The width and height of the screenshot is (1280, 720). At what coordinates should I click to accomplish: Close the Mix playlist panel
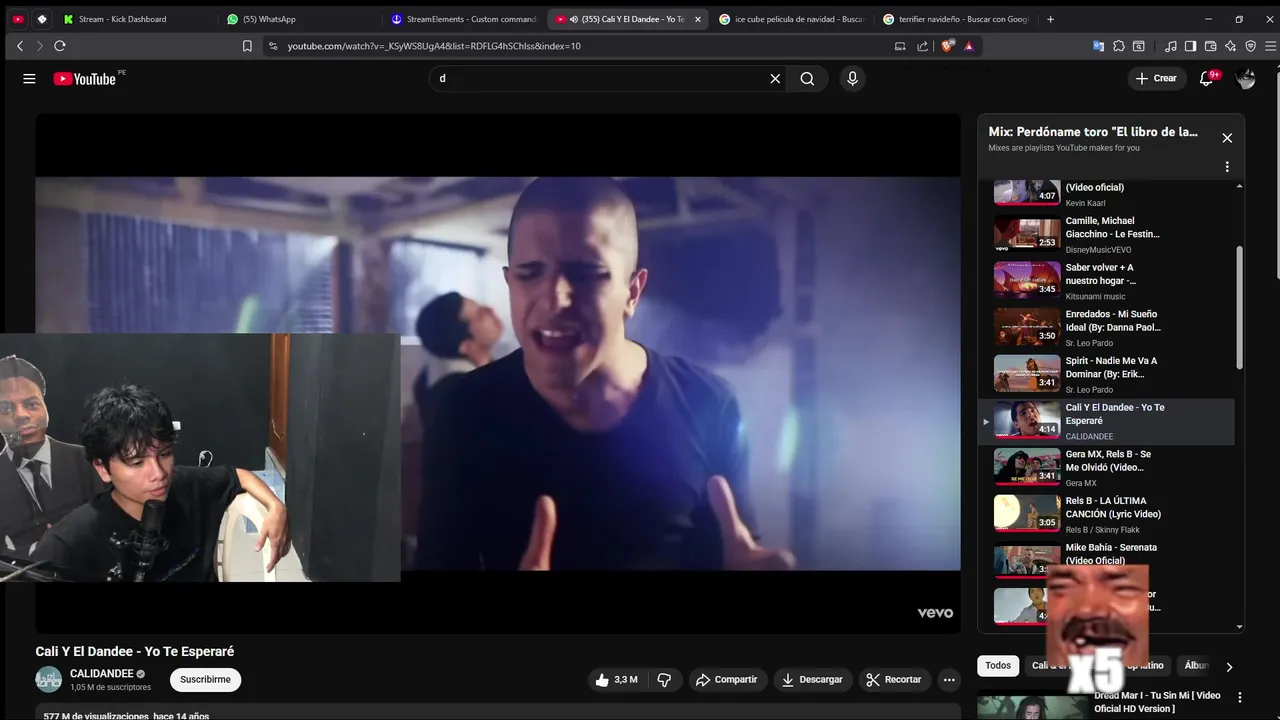coord(1227,138)
